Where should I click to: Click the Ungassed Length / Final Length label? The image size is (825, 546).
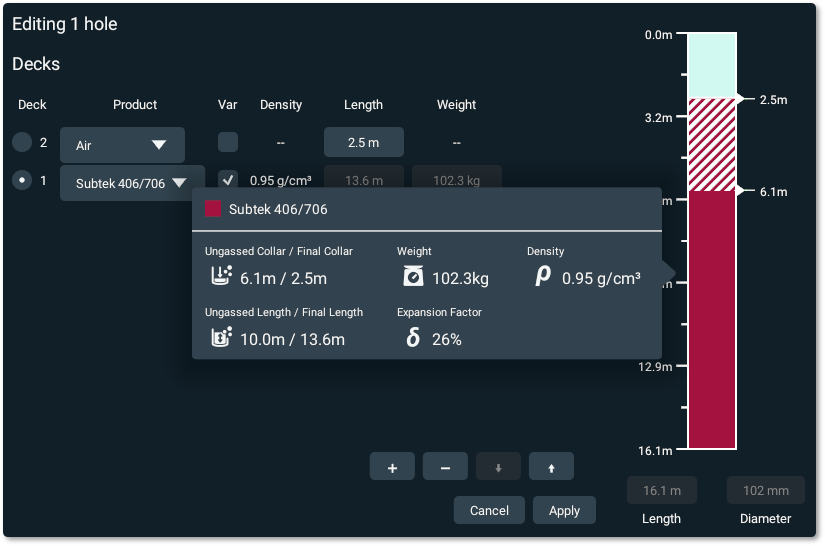click(284, 312)
